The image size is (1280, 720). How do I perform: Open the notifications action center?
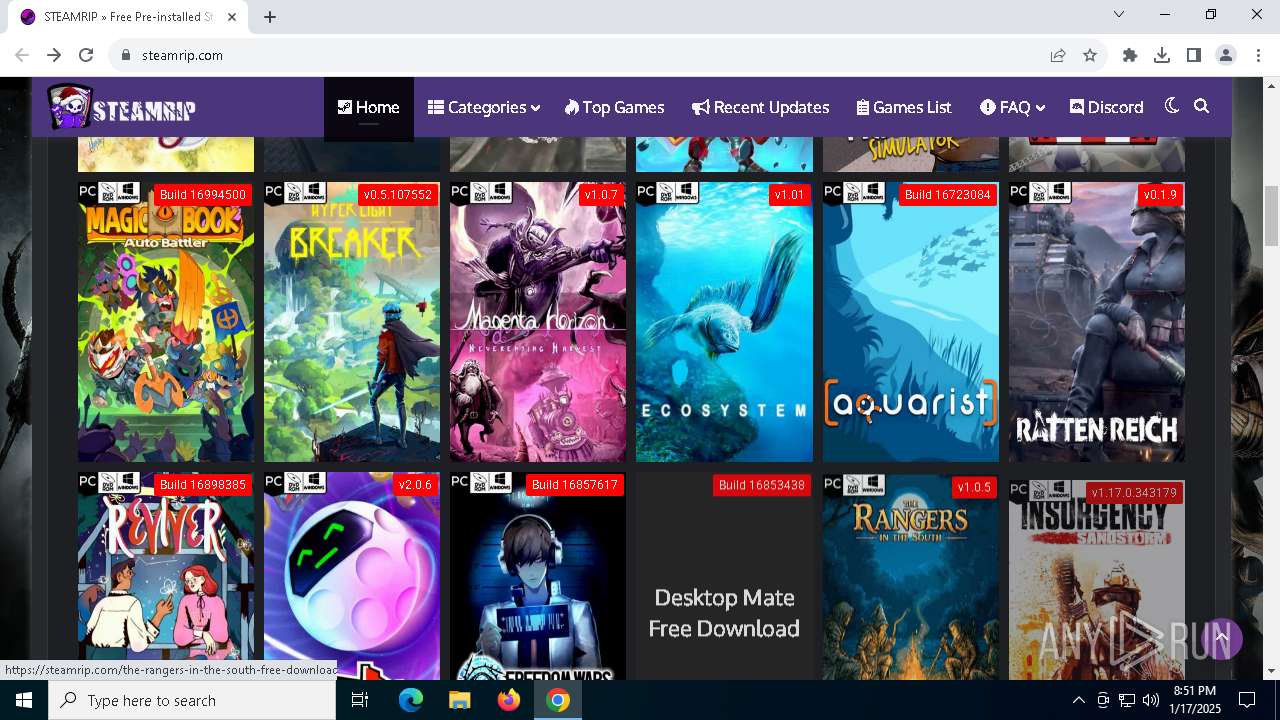coord(1247,700)
